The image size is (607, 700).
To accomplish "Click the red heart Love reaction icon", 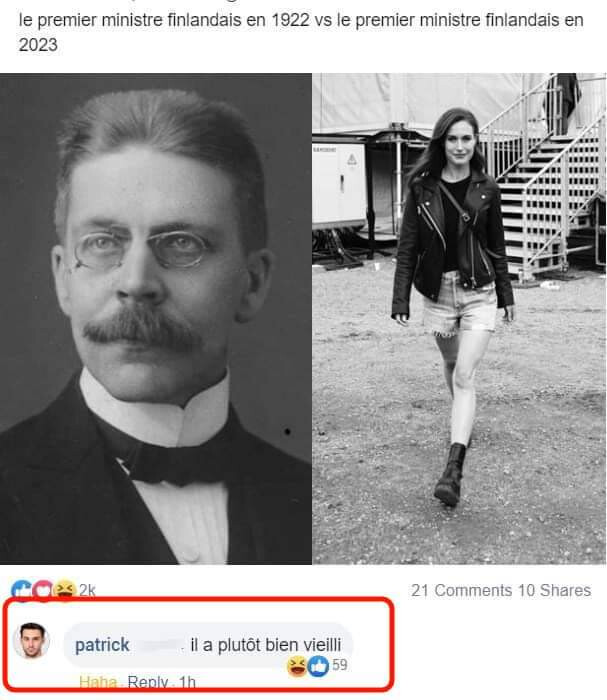I will point(43,590).
